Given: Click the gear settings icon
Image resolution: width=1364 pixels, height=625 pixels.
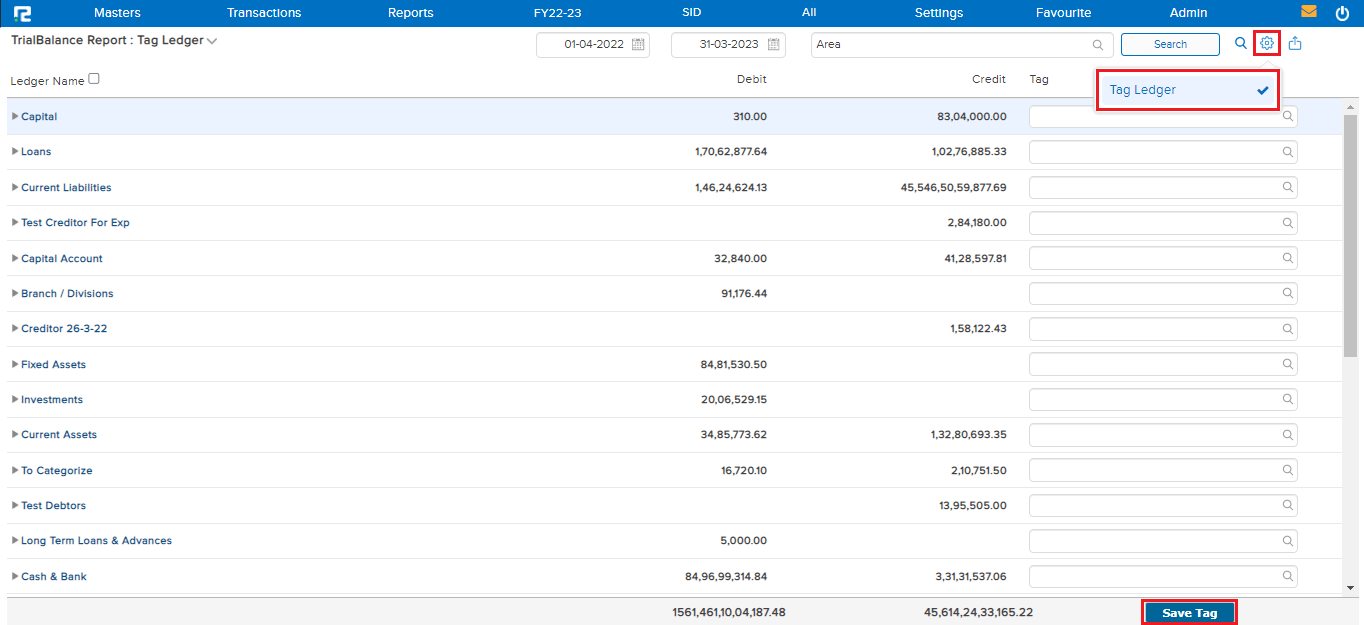Looking at the screenshot, I should 1267,44.
